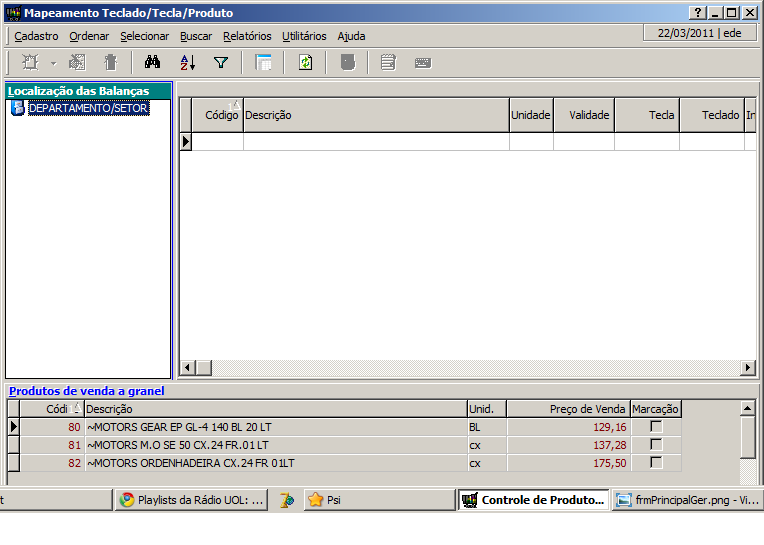Click the green refresh document icon
The image size is (764, 545).
pos(305,62)
